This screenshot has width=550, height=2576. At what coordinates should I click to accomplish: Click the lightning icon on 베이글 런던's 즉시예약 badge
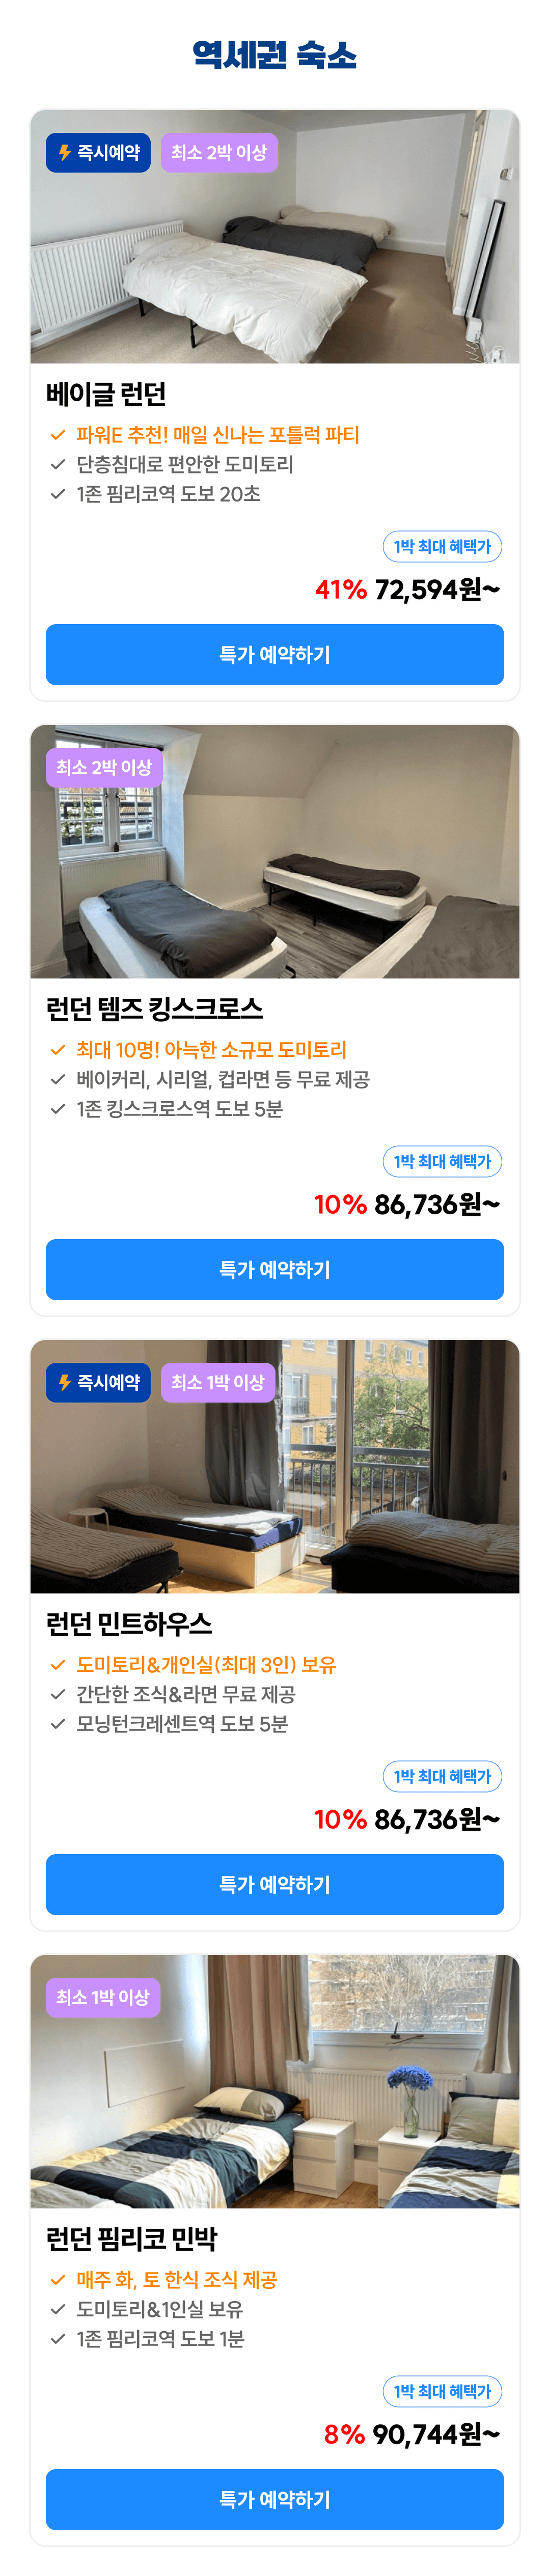click(65, 153)
